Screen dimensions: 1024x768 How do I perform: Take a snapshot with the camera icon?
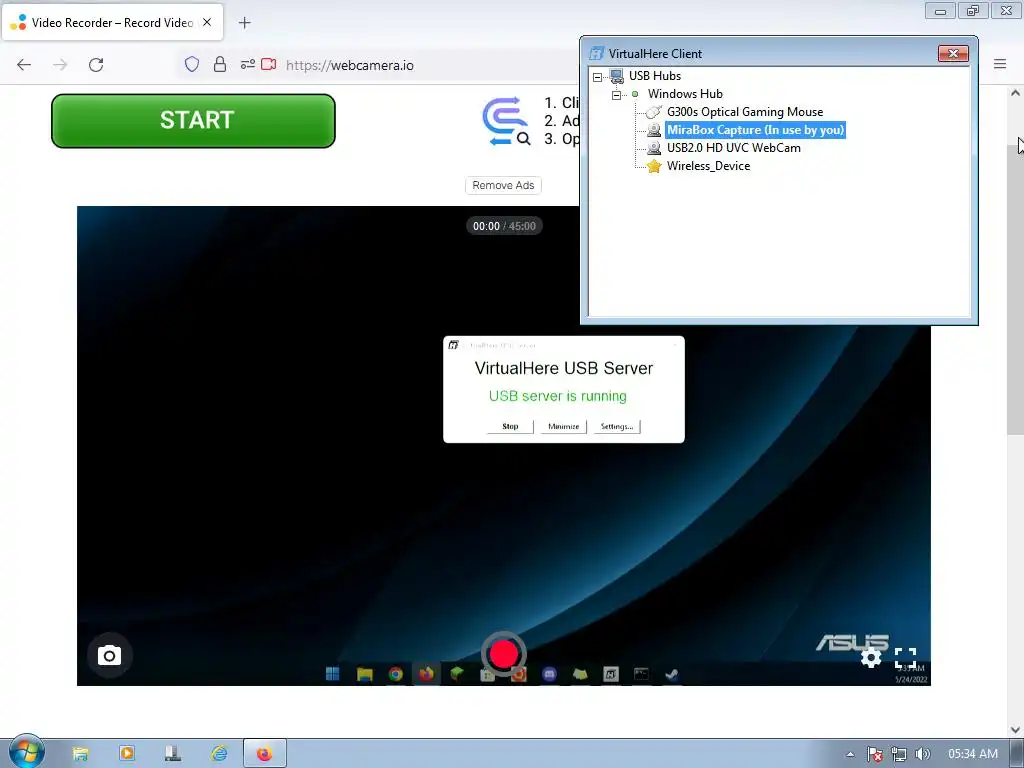109,655
